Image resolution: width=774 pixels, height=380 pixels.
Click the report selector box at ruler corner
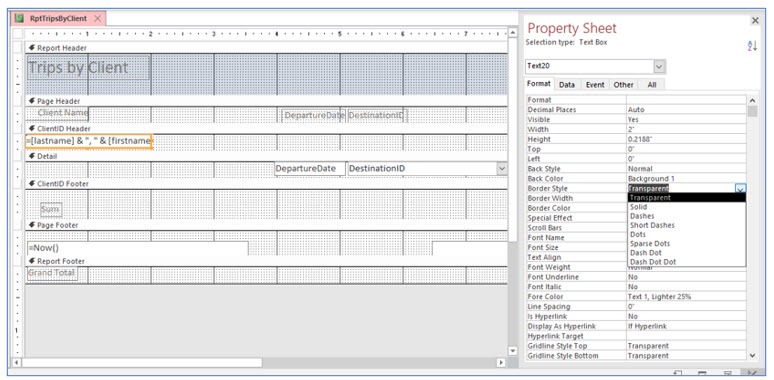pos(18,34)
